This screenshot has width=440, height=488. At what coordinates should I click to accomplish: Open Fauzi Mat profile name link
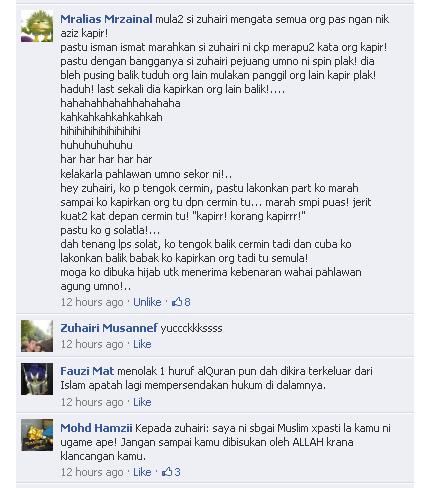coord(87,371)
